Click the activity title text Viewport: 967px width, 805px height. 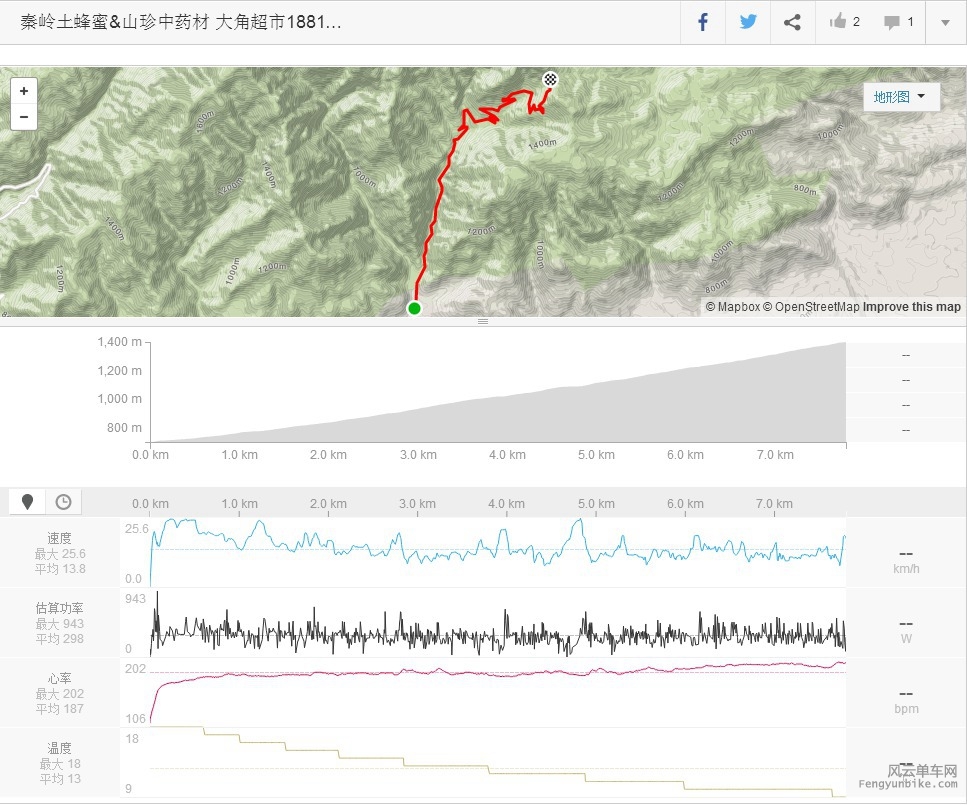181,22
